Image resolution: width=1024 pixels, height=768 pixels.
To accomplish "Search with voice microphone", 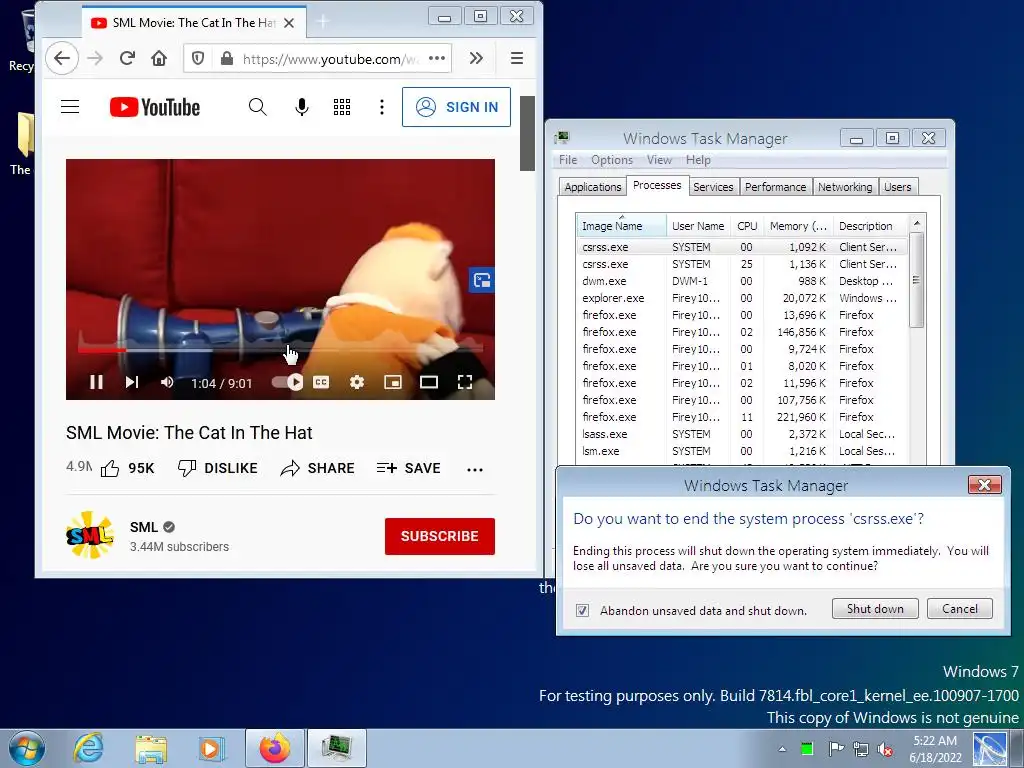I will coord(301,107).
